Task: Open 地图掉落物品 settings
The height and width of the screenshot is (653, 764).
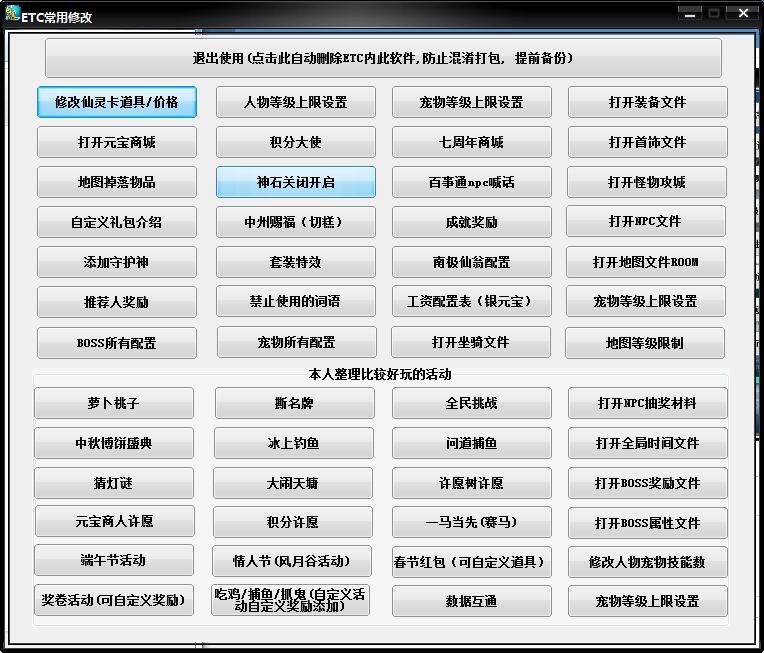Action: point(116,182)
